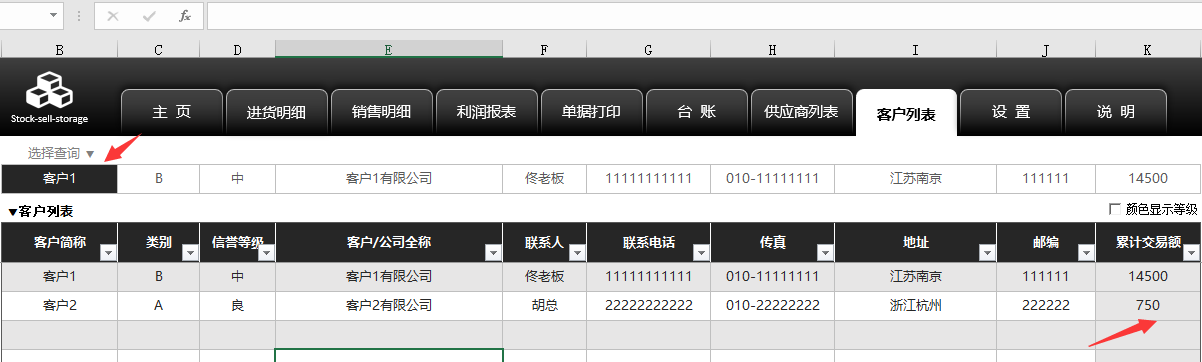Image resolution: width=1202 pixels, height=362 pixels.
Task: Select column H header
Action: (x=772, y=49)
